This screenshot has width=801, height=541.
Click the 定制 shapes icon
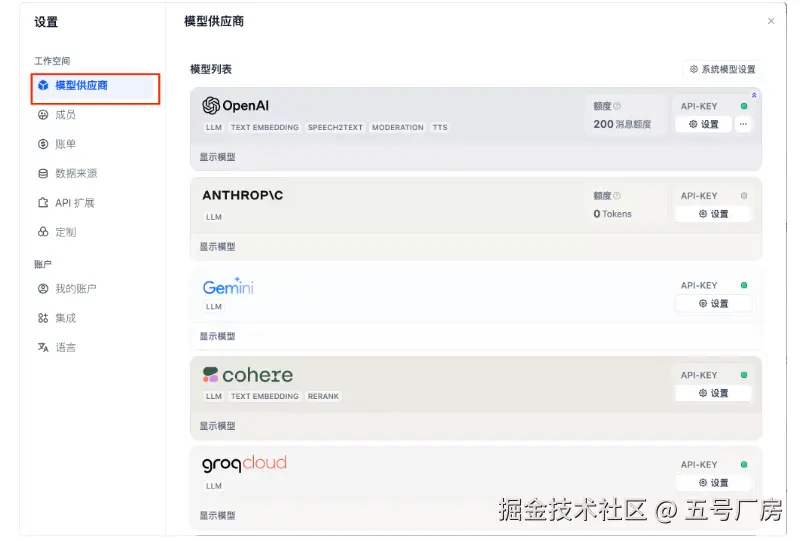tap(43, 232)
